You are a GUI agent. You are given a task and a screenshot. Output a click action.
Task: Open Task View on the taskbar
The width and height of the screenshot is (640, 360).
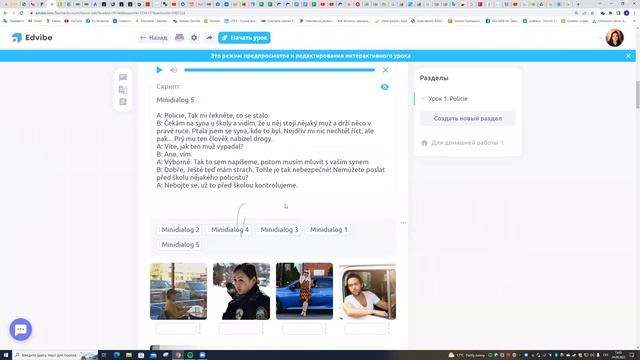[104, 355]
